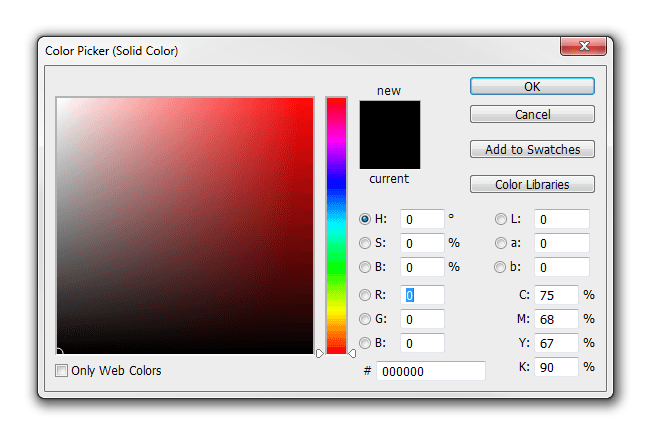Select the H hue radio button
This screenshot has width=655, height=441.
point(365,219)
